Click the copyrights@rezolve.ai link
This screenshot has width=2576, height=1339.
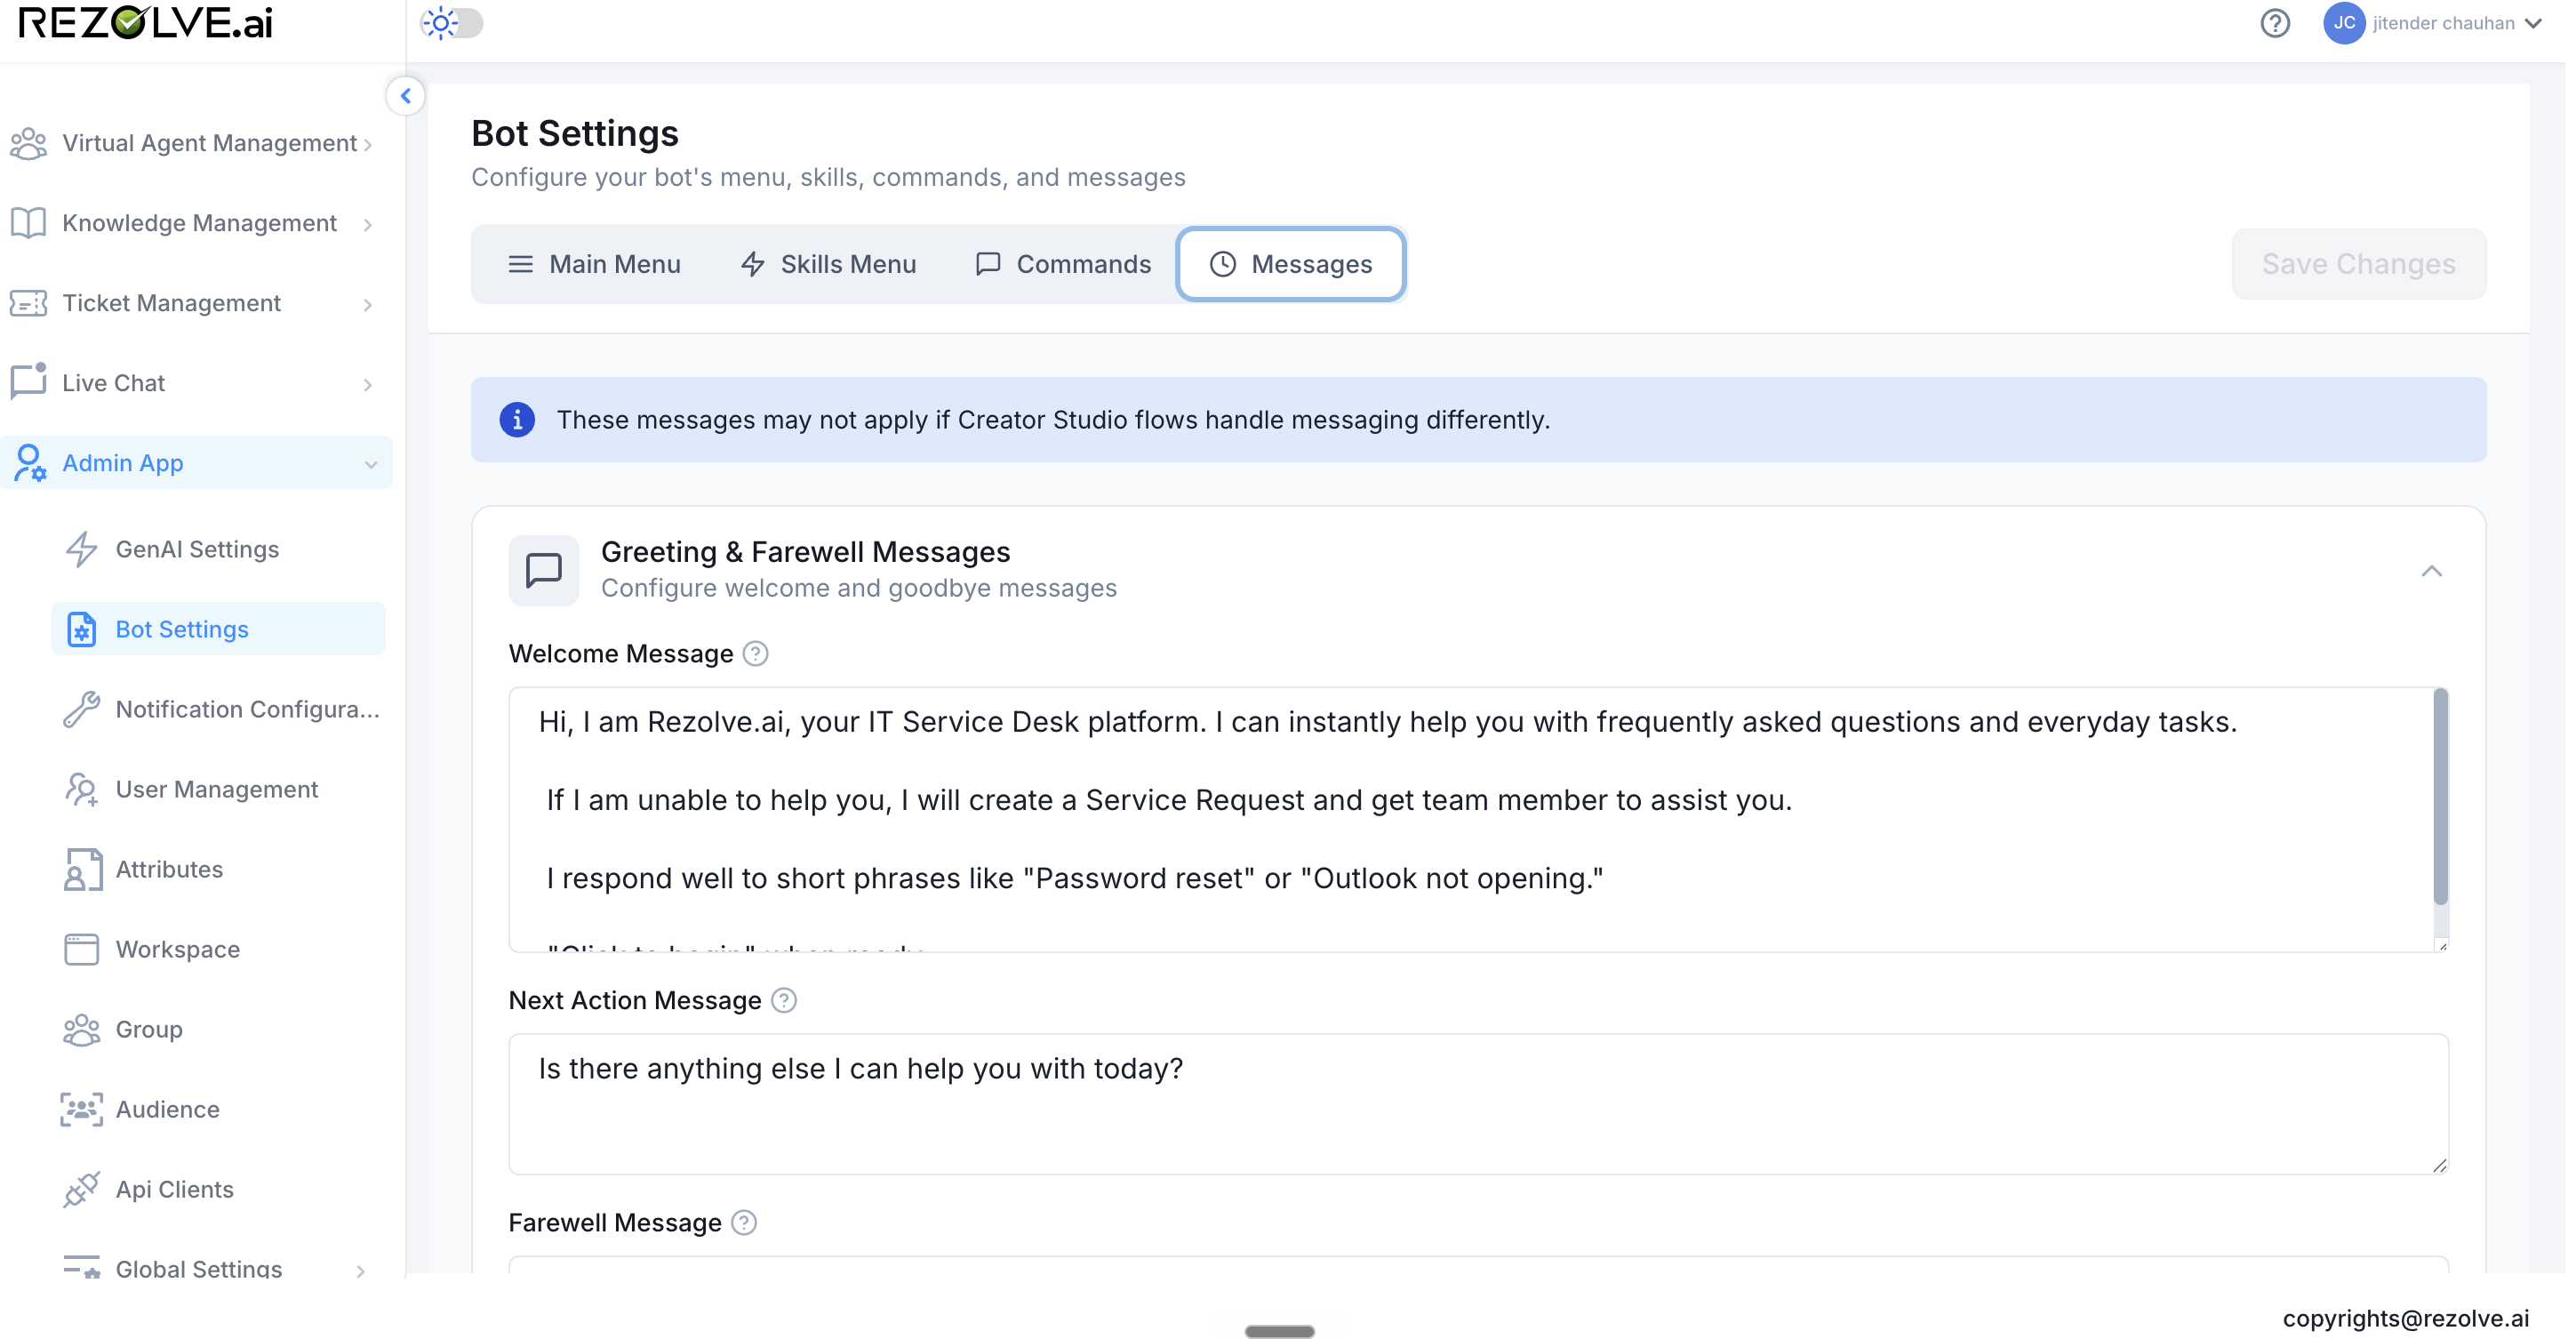2406,1318
